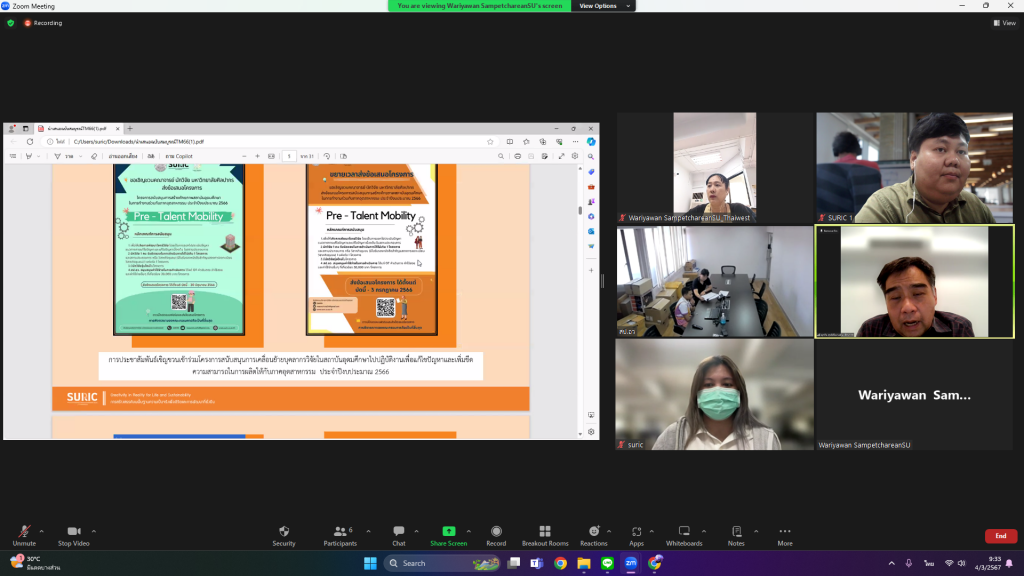Click the PDF viewer scrollbar thumb
Screen dimensions: 1024x576
pyautogui.click(x=580, y=210)
